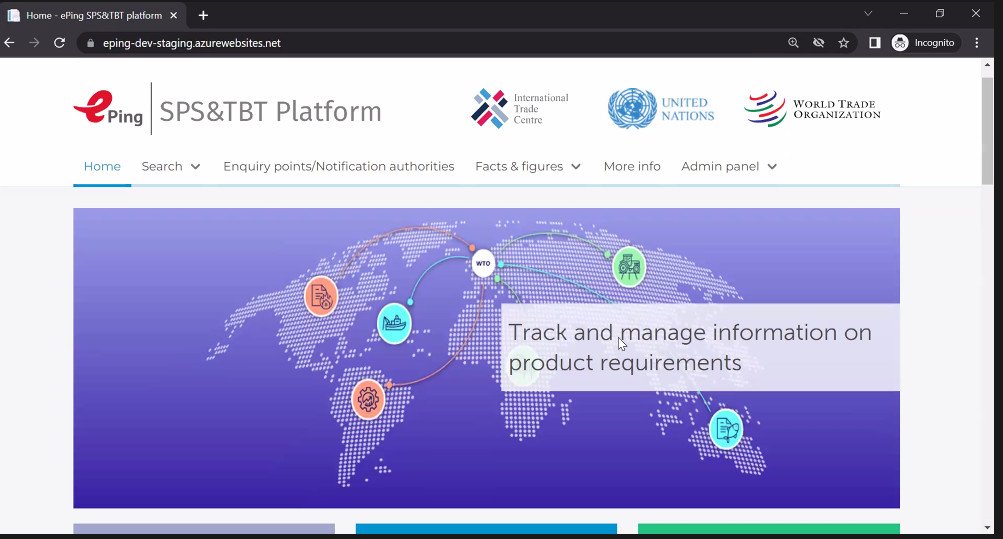
Task: Expand the Search dropdown menu
Action: coord(171,166)
